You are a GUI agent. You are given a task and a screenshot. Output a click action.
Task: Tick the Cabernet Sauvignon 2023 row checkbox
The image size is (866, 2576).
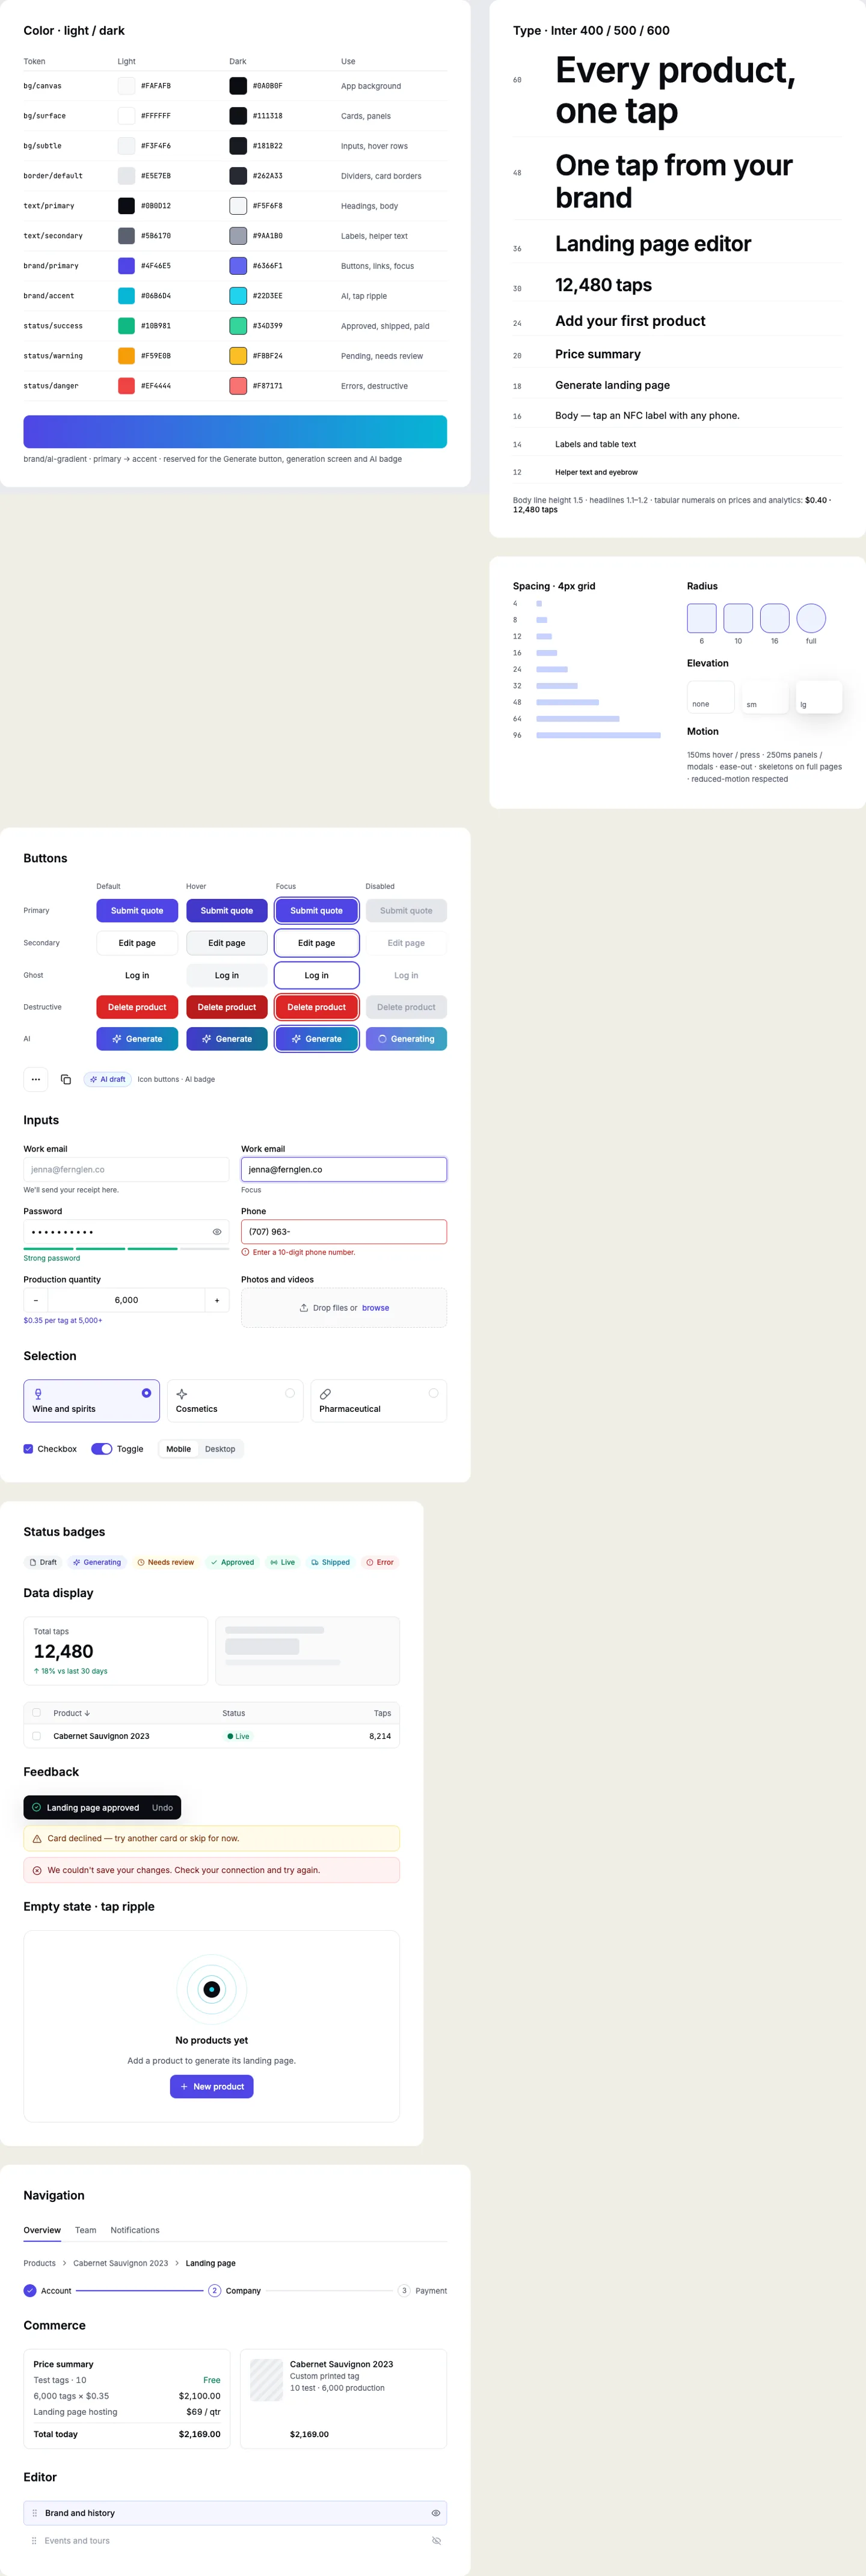pos(37,1736)
